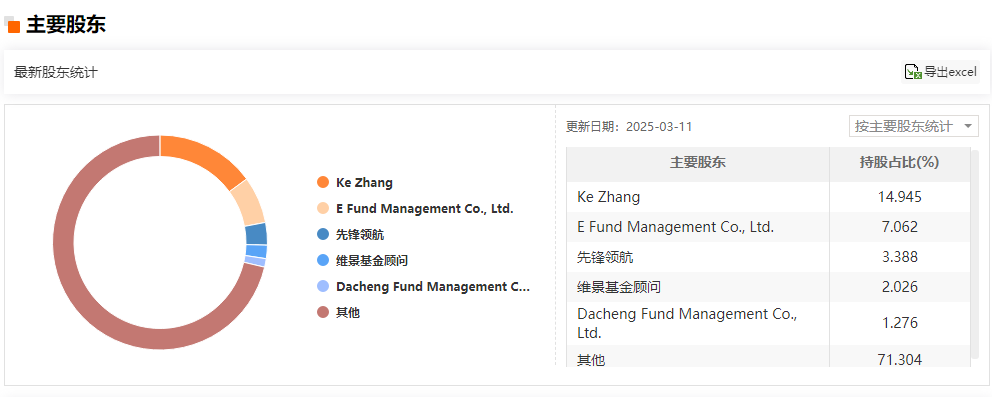Click the Ke Zhang table row
Screen dimensions: 992x397
pos(768,197)
